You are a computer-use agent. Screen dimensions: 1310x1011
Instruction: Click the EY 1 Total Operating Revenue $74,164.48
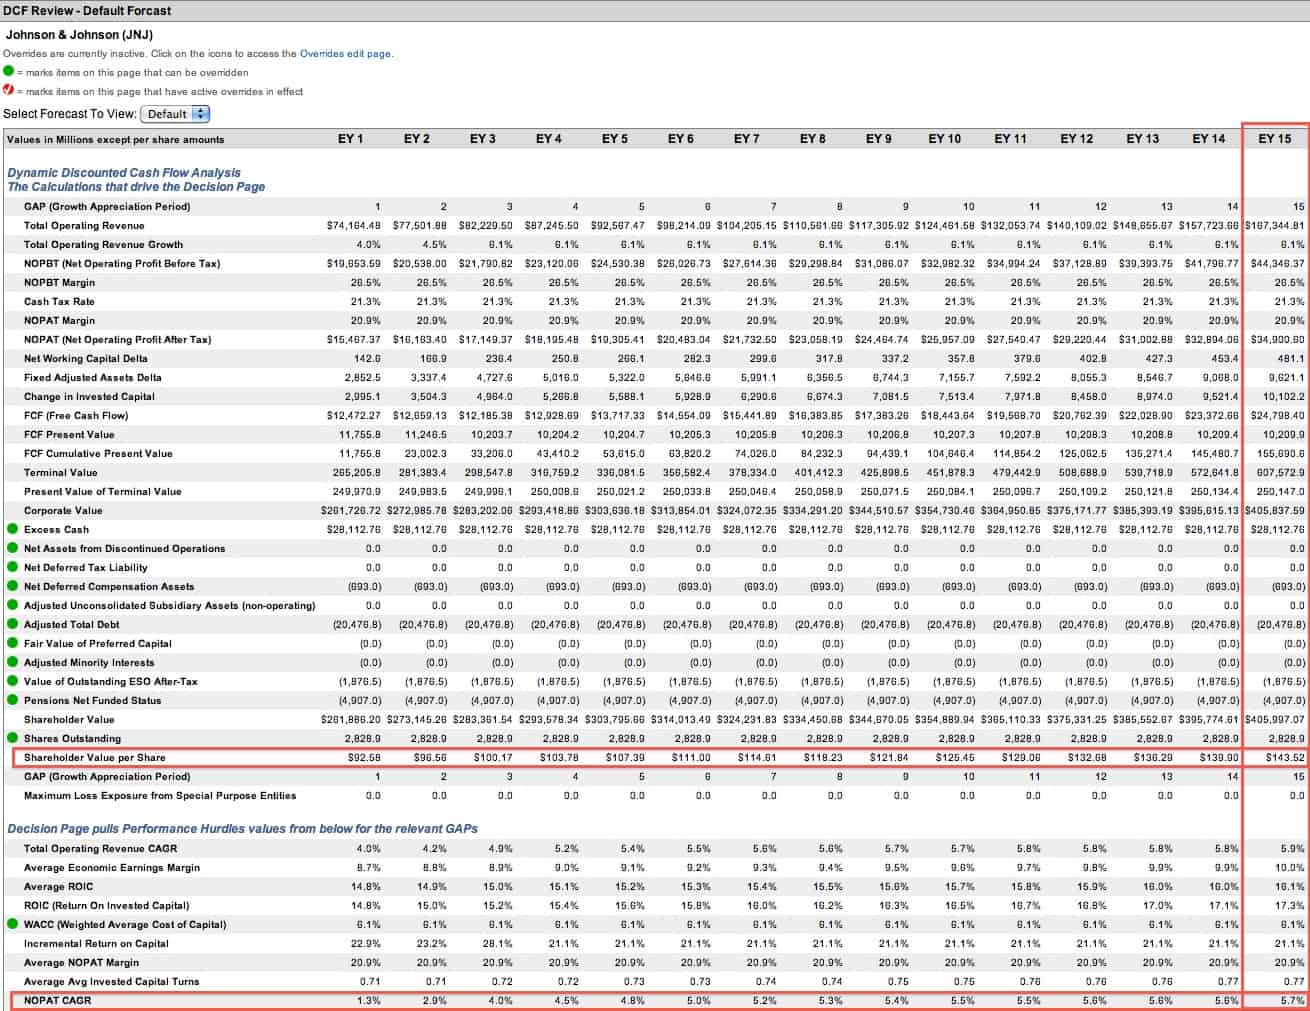pyautogui.click(x=353, y=225)
